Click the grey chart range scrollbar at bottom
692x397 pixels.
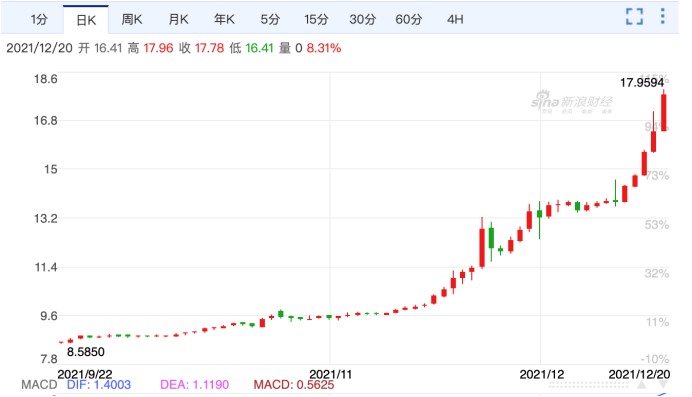click(588, 385)
